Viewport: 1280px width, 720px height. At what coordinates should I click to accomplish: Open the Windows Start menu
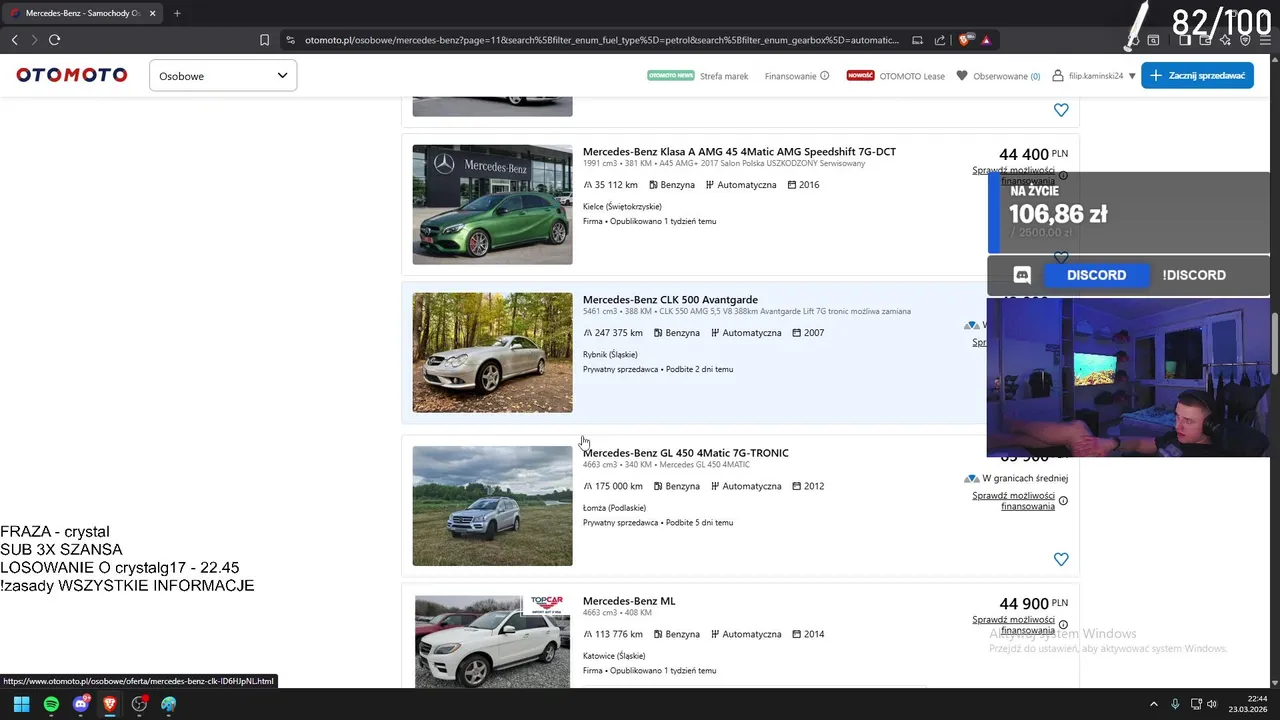click(21, 704)
